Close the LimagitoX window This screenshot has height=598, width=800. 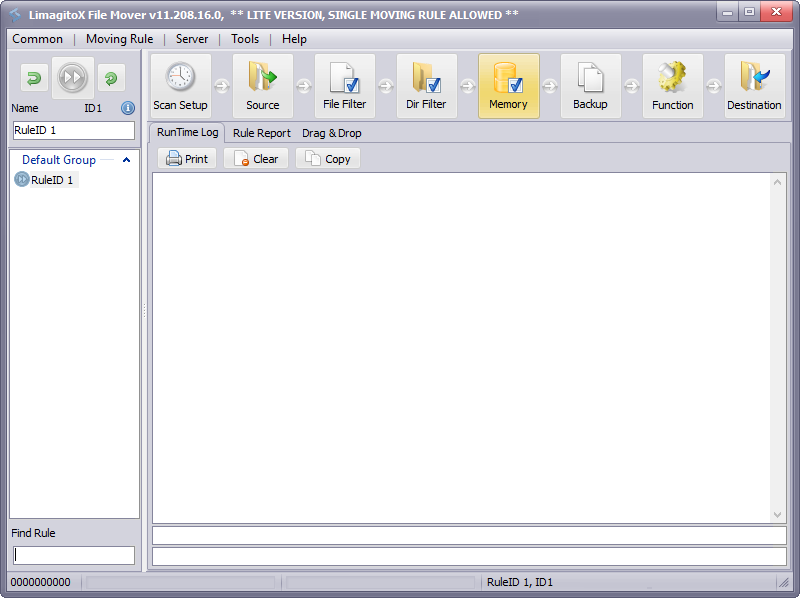(x=776, y=12)
